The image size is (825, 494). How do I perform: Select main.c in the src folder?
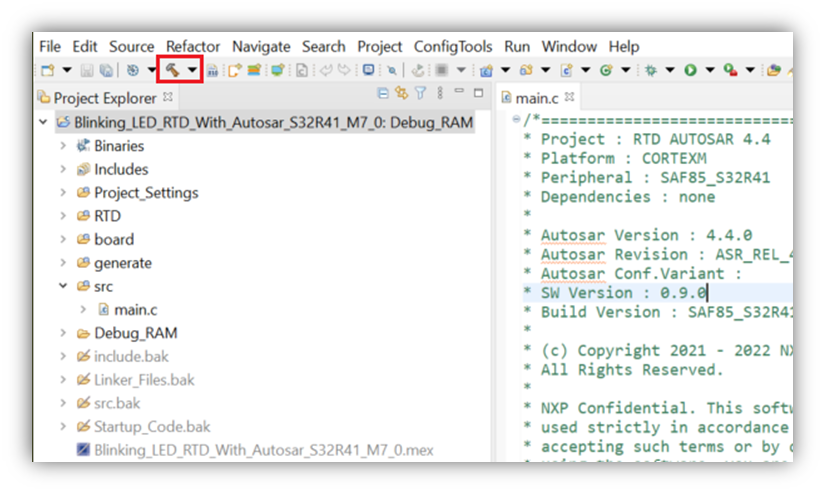coord(135,309)
